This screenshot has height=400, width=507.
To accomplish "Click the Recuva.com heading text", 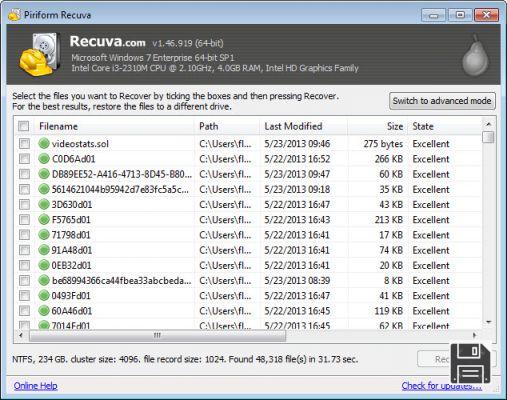I will click(x=108, y=42).
